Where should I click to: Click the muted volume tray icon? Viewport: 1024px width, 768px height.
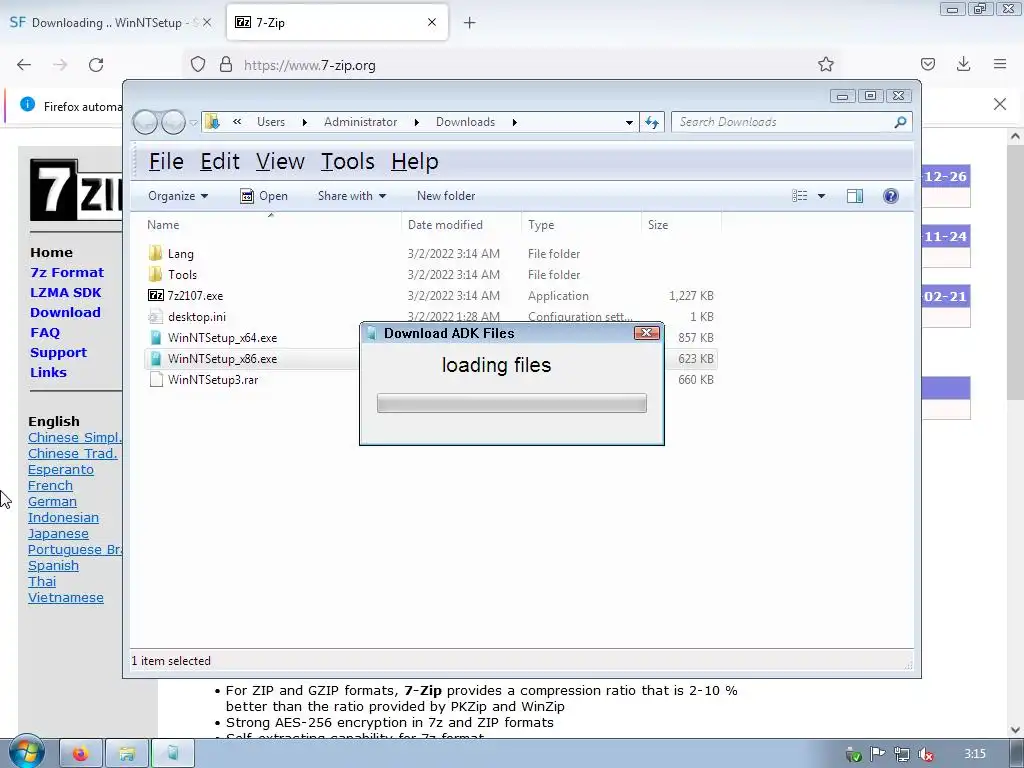pos(925,754)
